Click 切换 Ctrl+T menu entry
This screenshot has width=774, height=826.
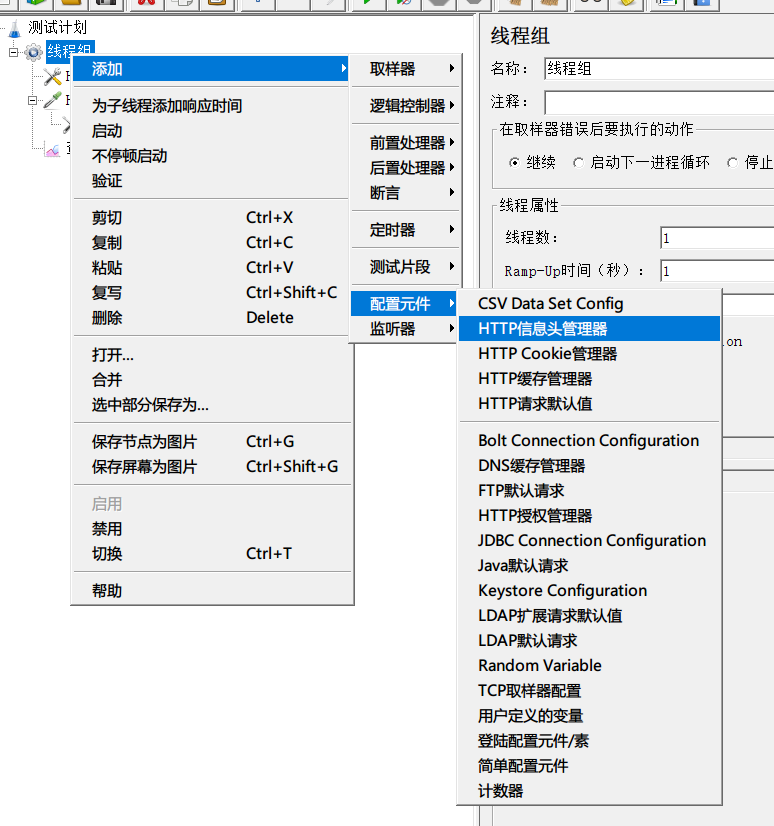coord(212,554)
